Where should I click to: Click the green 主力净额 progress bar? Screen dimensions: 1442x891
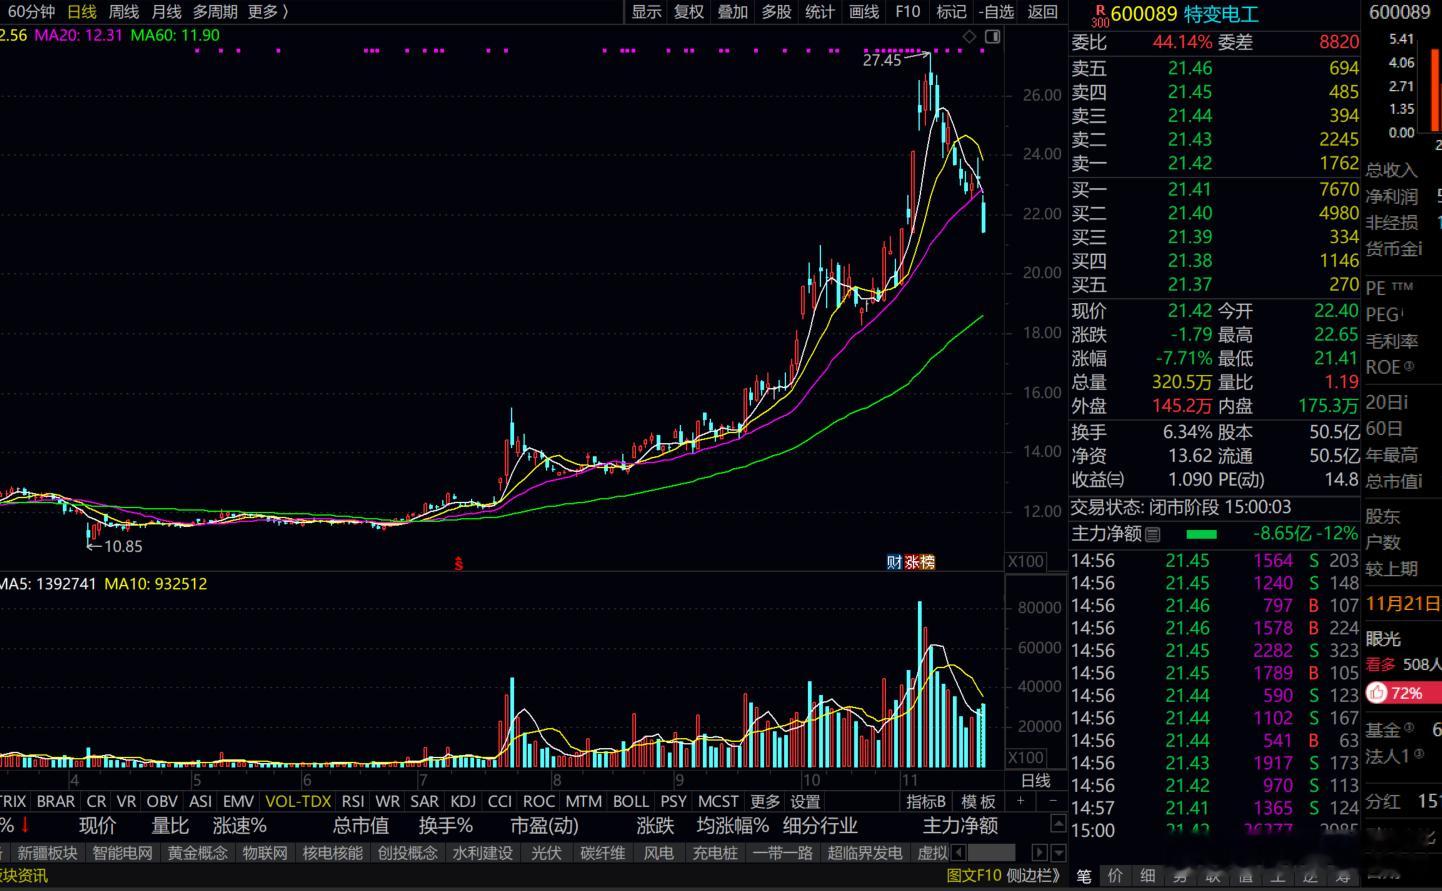1201,535
